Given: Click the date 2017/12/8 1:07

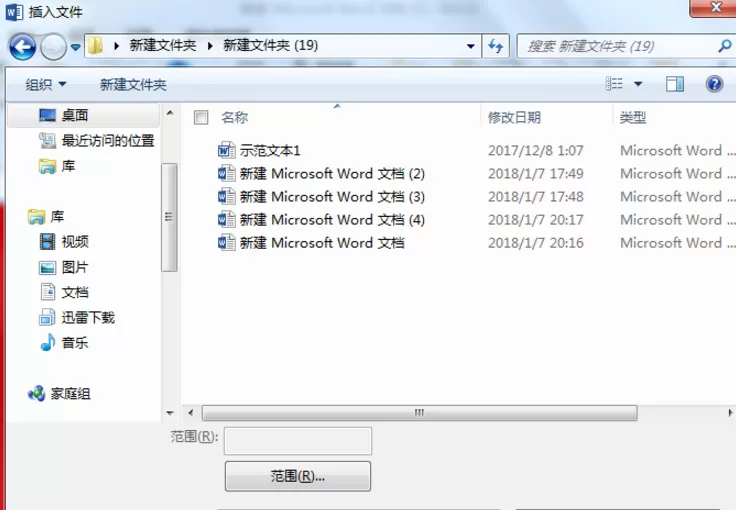Looking at the screenshot, I should point(536,151).
